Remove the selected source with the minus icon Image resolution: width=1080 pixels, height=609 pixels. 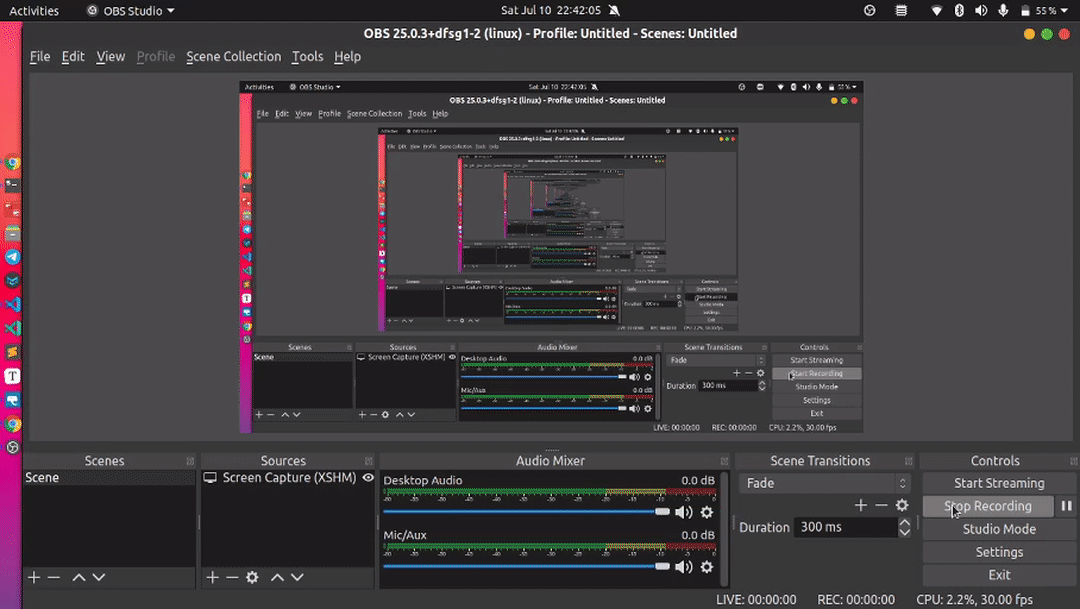click(232, 577)
